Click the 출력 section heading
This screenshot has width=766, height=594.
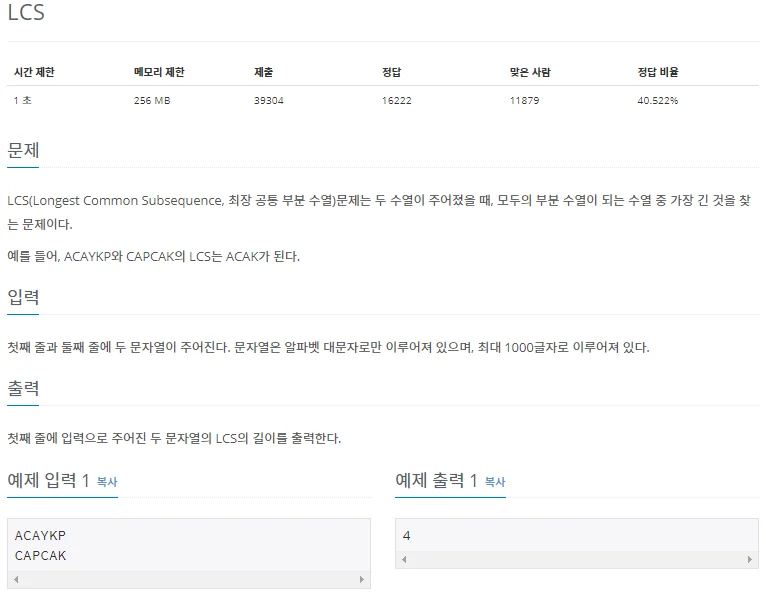23,388
